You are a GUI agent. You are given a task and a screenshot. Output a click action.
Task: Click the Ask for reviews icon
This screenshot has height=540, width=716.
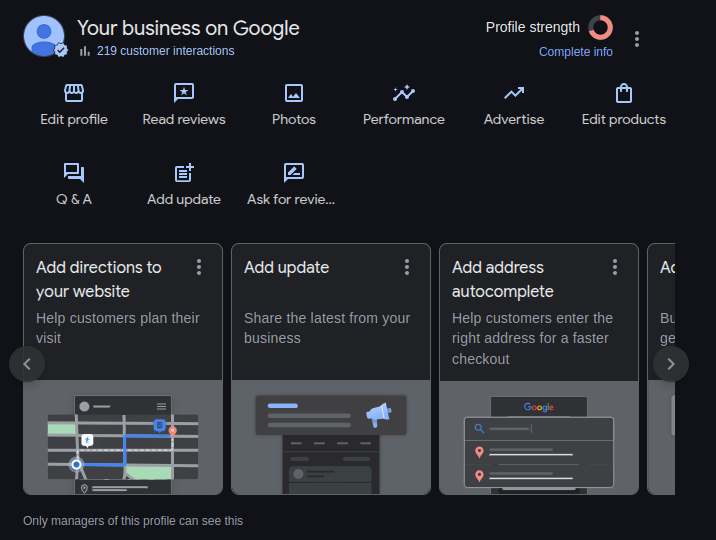pyautogui.click(x=293, y=173)
